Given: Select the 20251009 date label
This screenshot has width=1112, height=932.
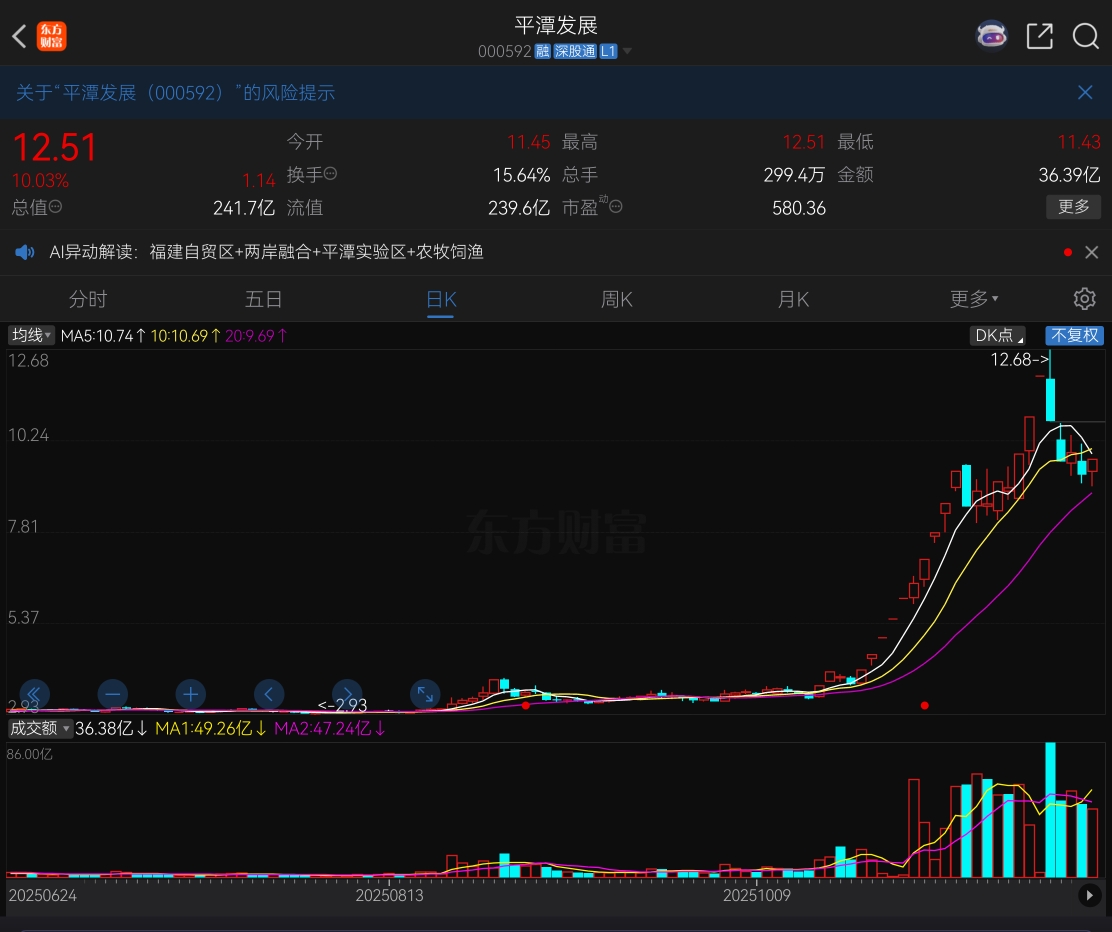Looking at the screenshot, I should pyautogui.click(x=757, y=895).
